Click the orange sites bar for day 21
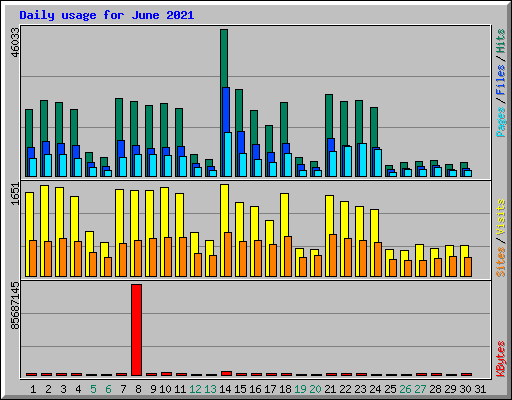Image resolution: width=512 pixels, height=400 pixels. coord(333,255)
